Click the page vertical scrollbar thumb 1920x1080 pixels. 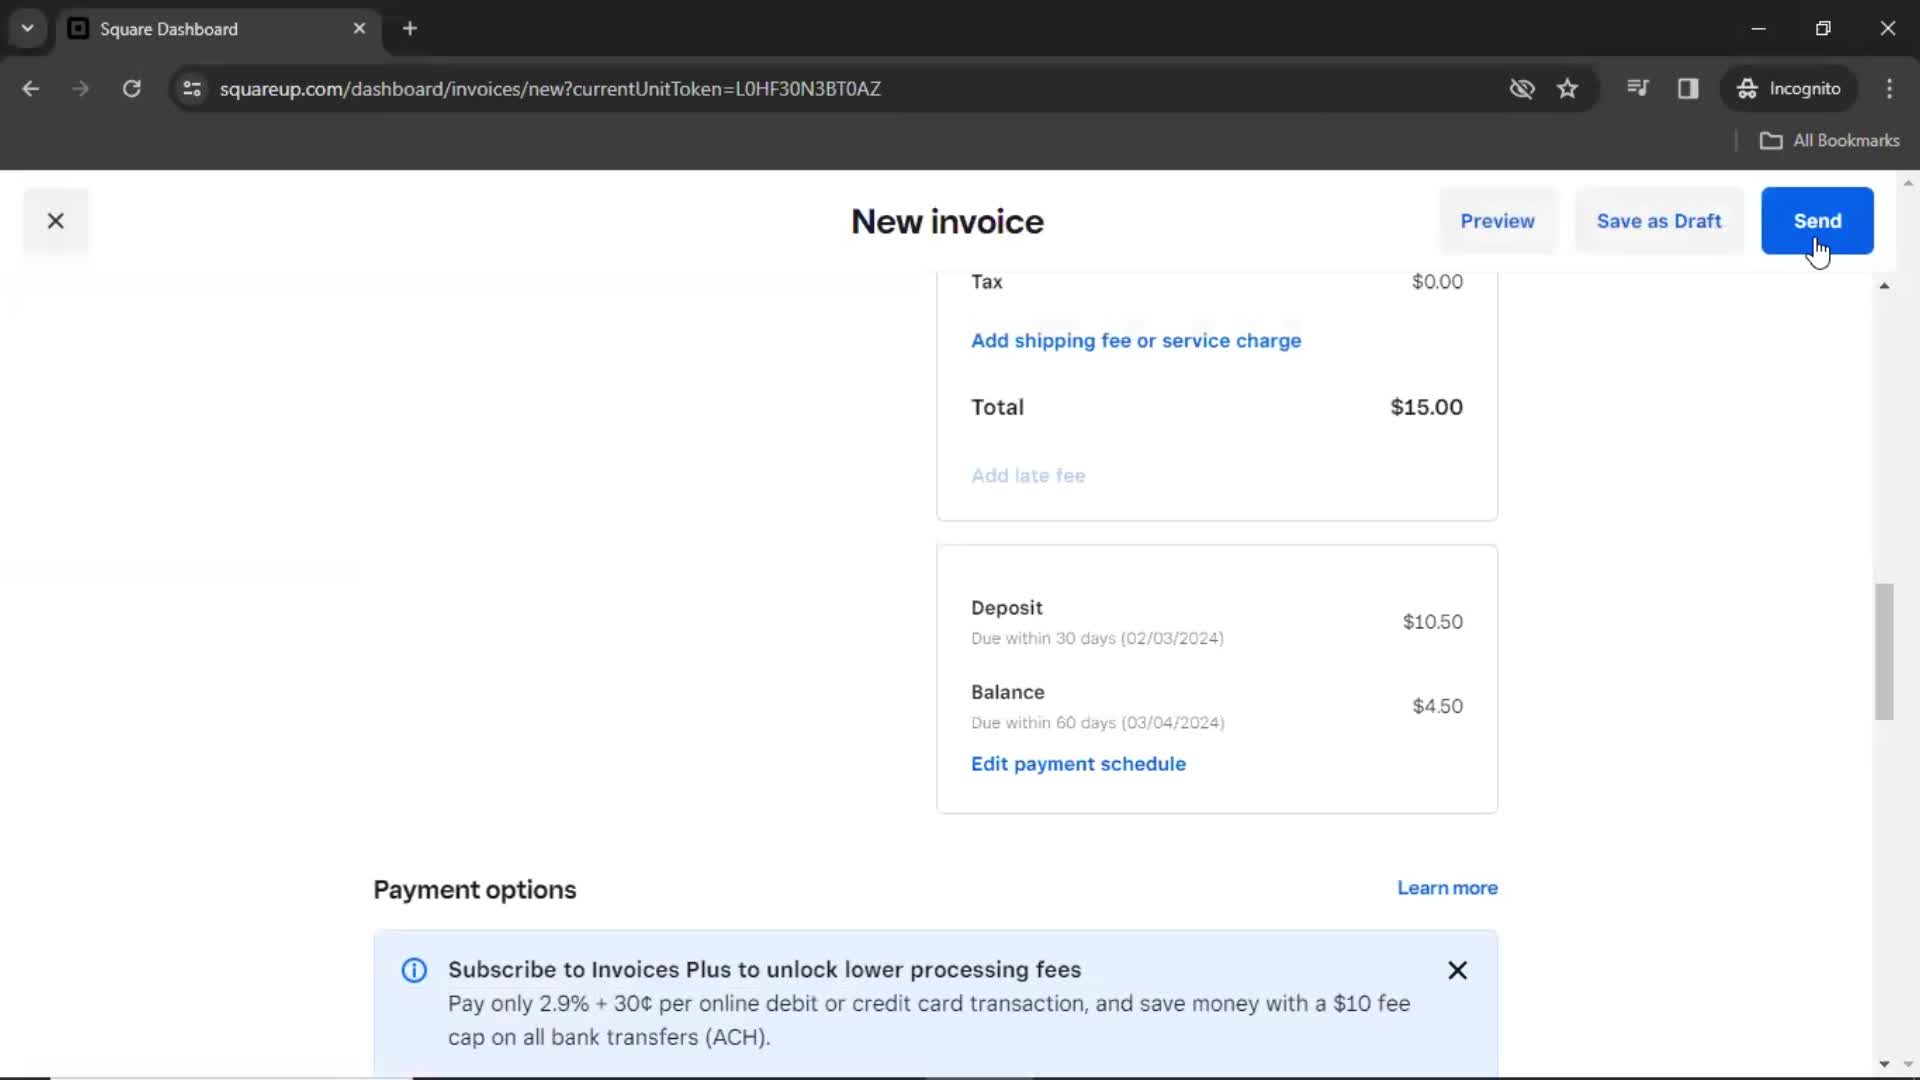point(1884,651)
